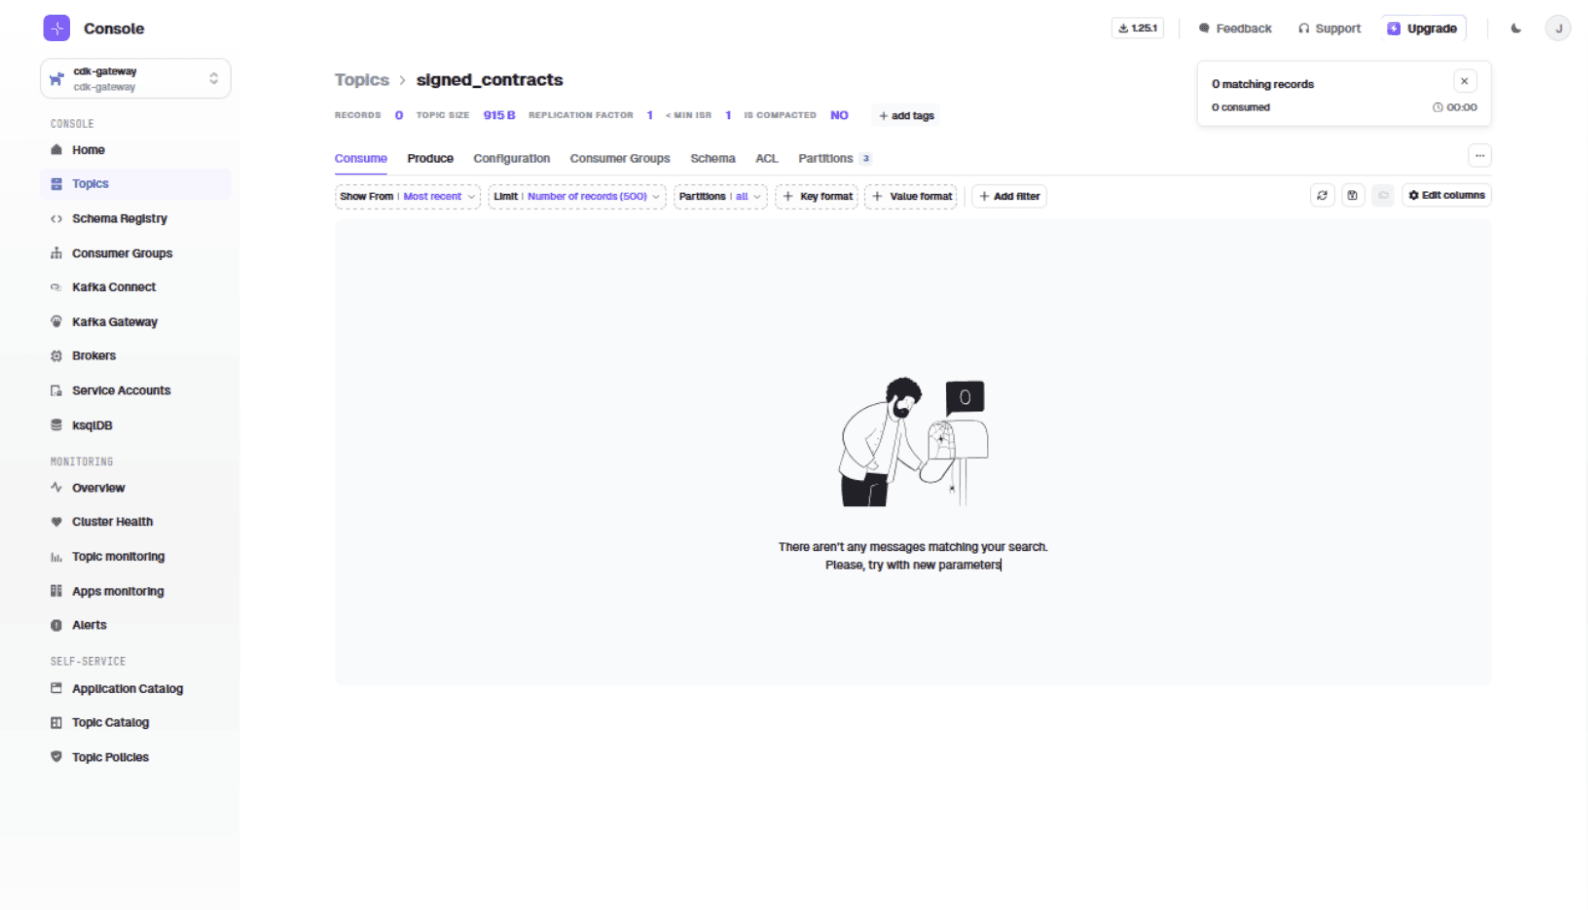Go to Brokers page in sidebar
The height and width of the screenshot is (910, 1588).
[x=93, y=356]
